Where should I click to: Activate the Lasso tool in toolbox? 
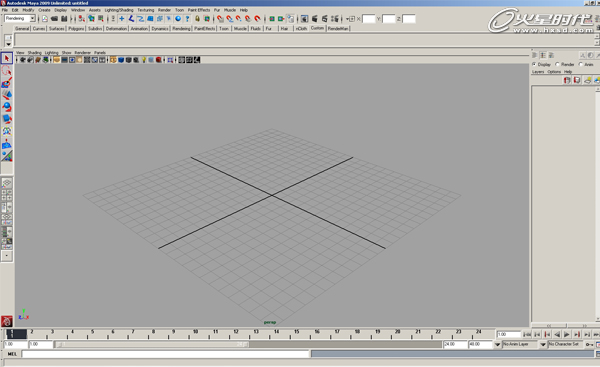(x=7, y=70)
